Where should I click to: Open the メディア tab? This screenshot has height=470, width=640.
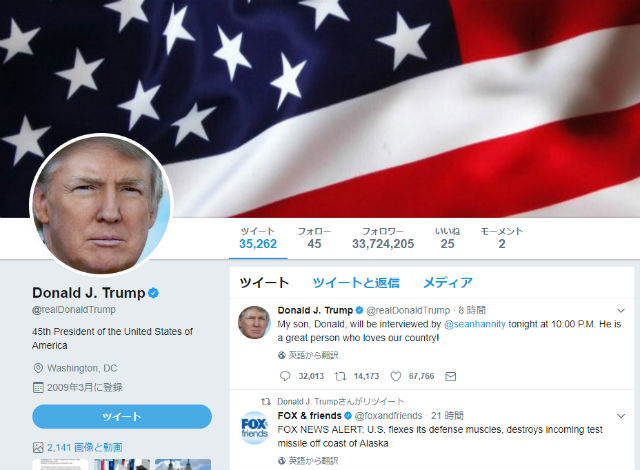click(x=448, y=283)
